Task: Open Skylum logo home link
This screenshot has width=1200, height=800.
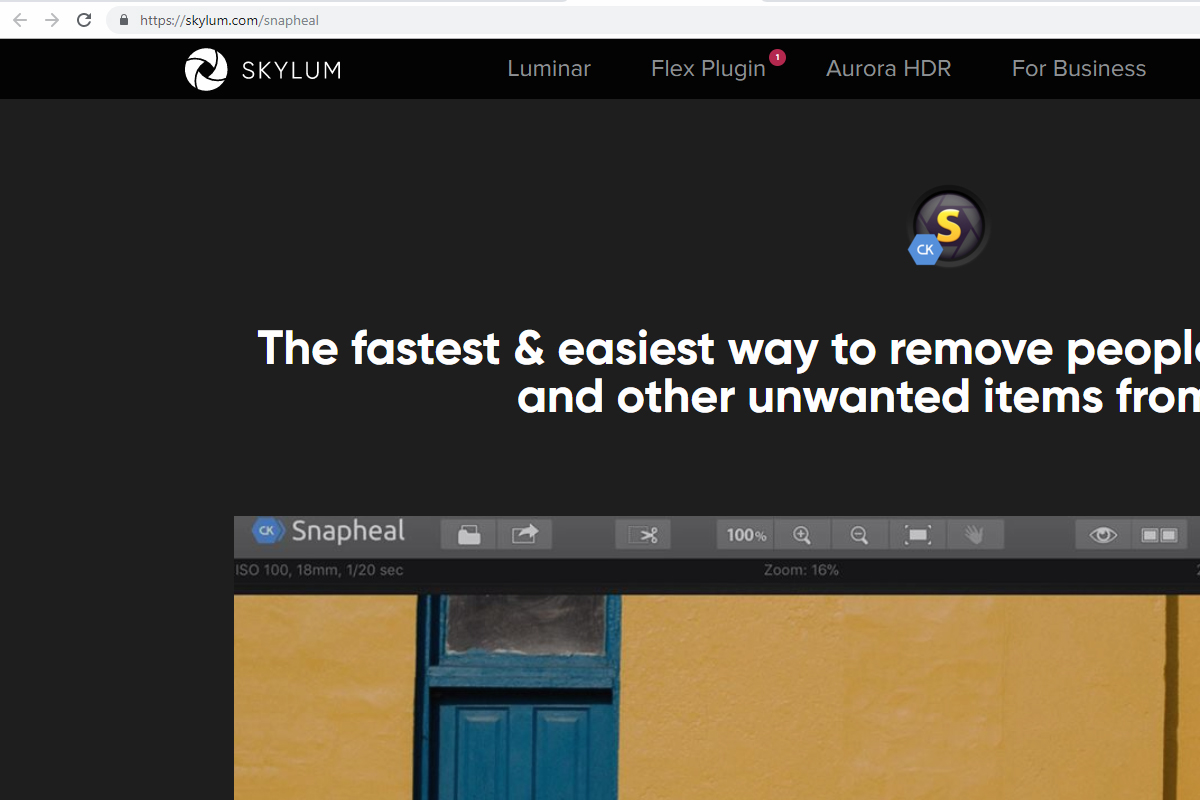Action: (x=263, y=69)
